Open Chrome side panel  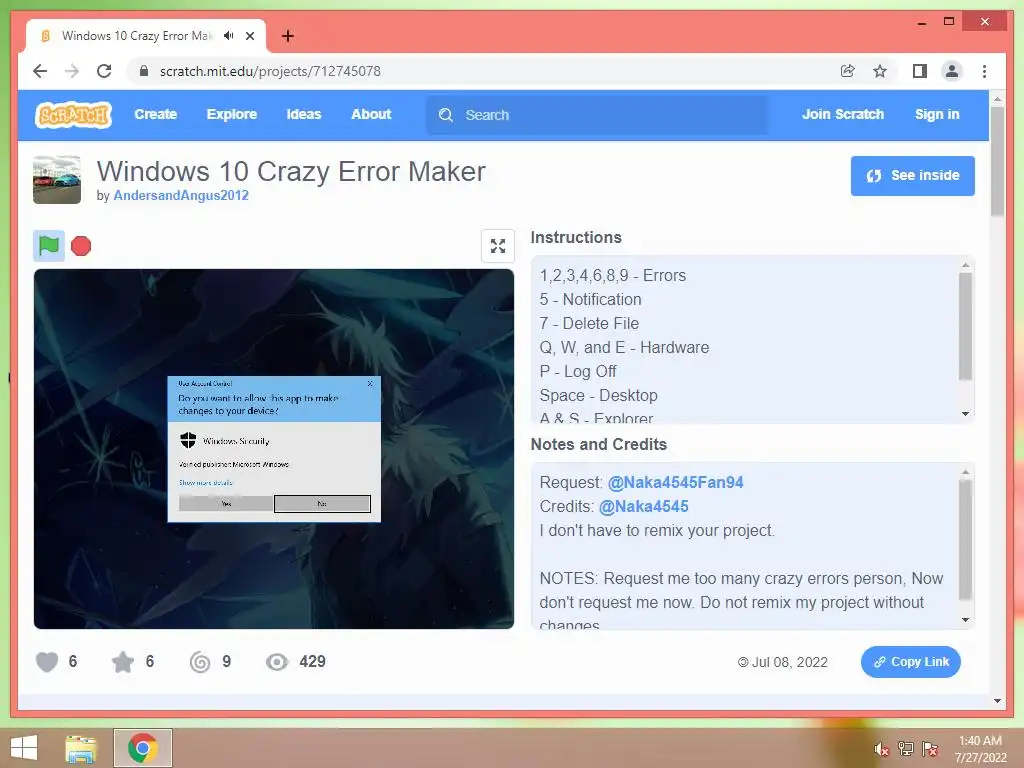(920, 71)
